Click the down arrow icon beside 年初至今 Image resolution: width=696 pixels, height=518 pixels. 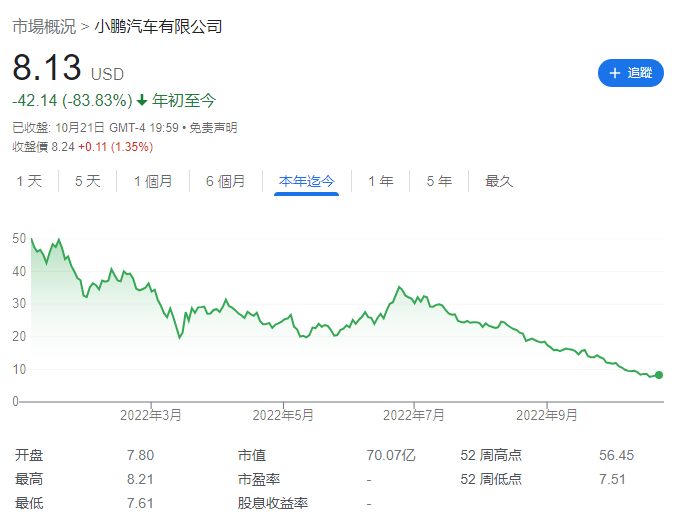(142, 101)
